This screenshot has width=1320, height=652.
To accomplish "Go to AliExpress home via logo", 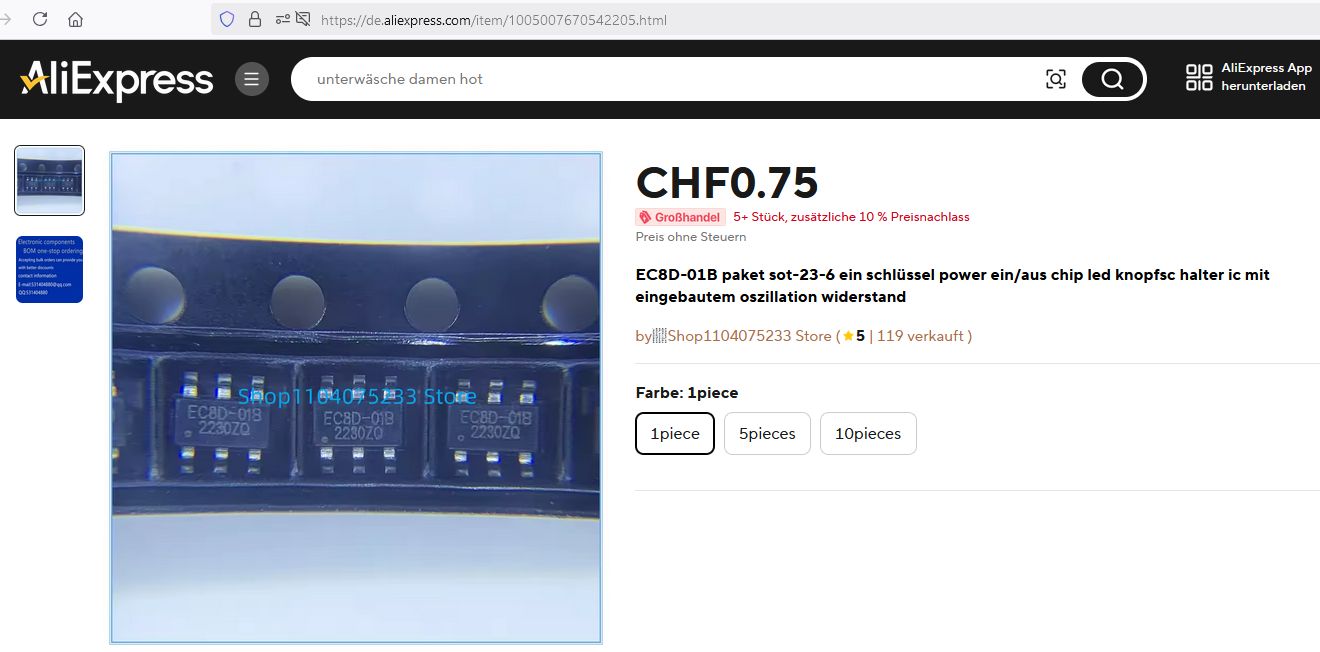I will click(116, 80).
